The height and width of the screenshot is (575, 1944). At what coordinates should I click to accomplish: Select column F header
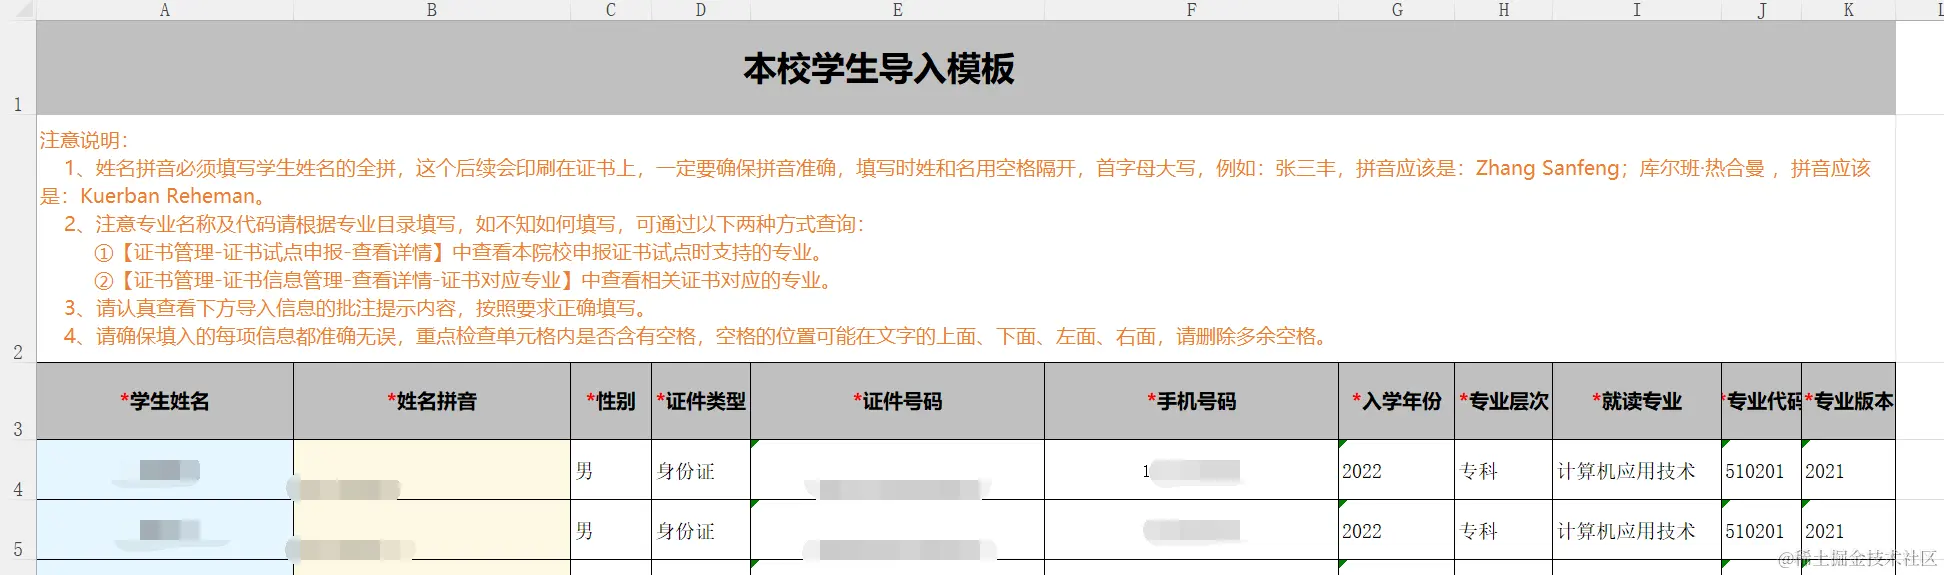[1191, 10]
